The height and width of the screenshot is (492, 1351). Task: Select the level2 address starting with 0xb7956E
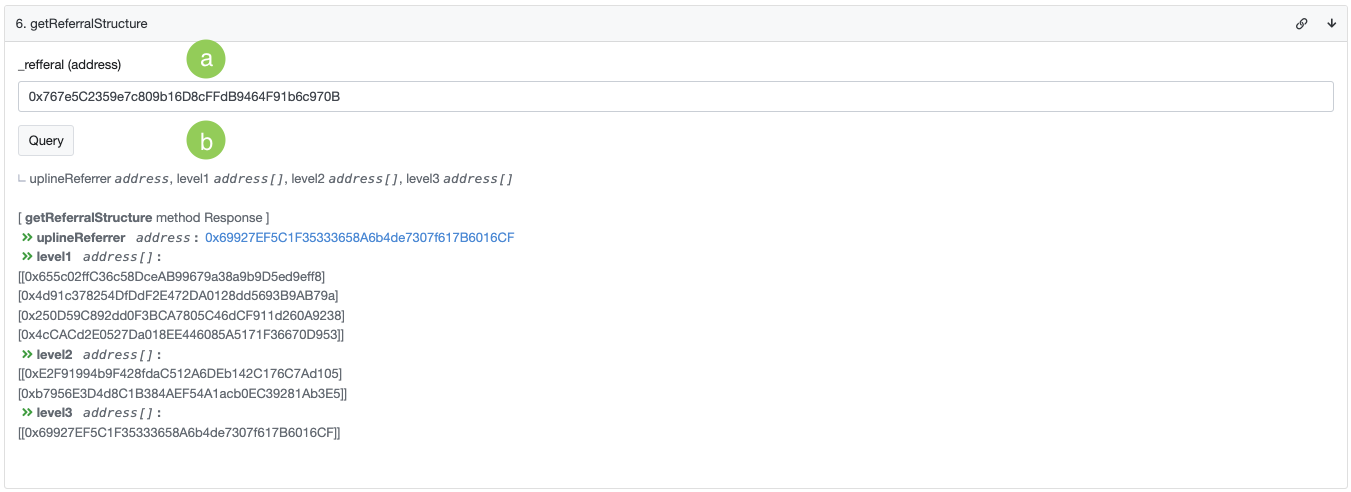[x=181, y=394]
